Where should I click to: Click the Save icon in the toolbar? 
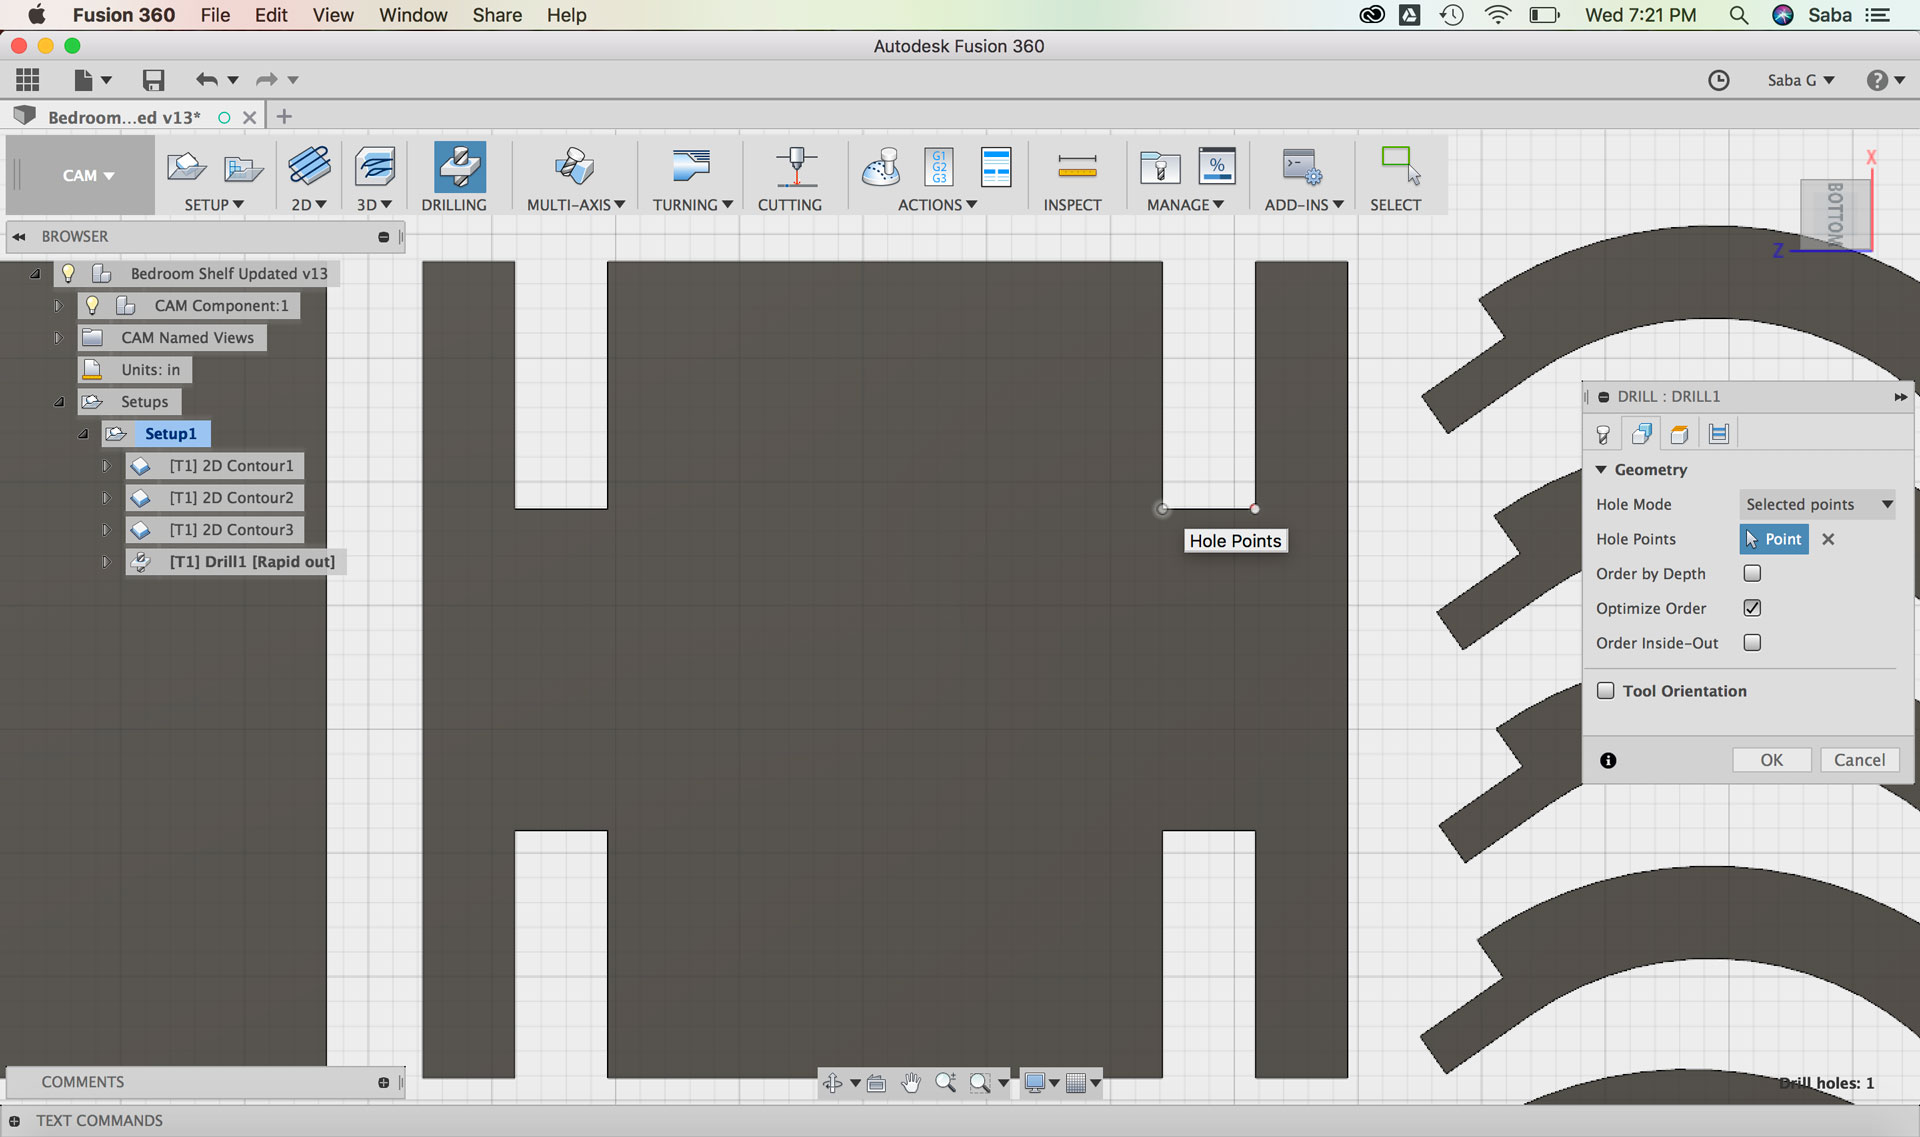[x=153, y=80]
